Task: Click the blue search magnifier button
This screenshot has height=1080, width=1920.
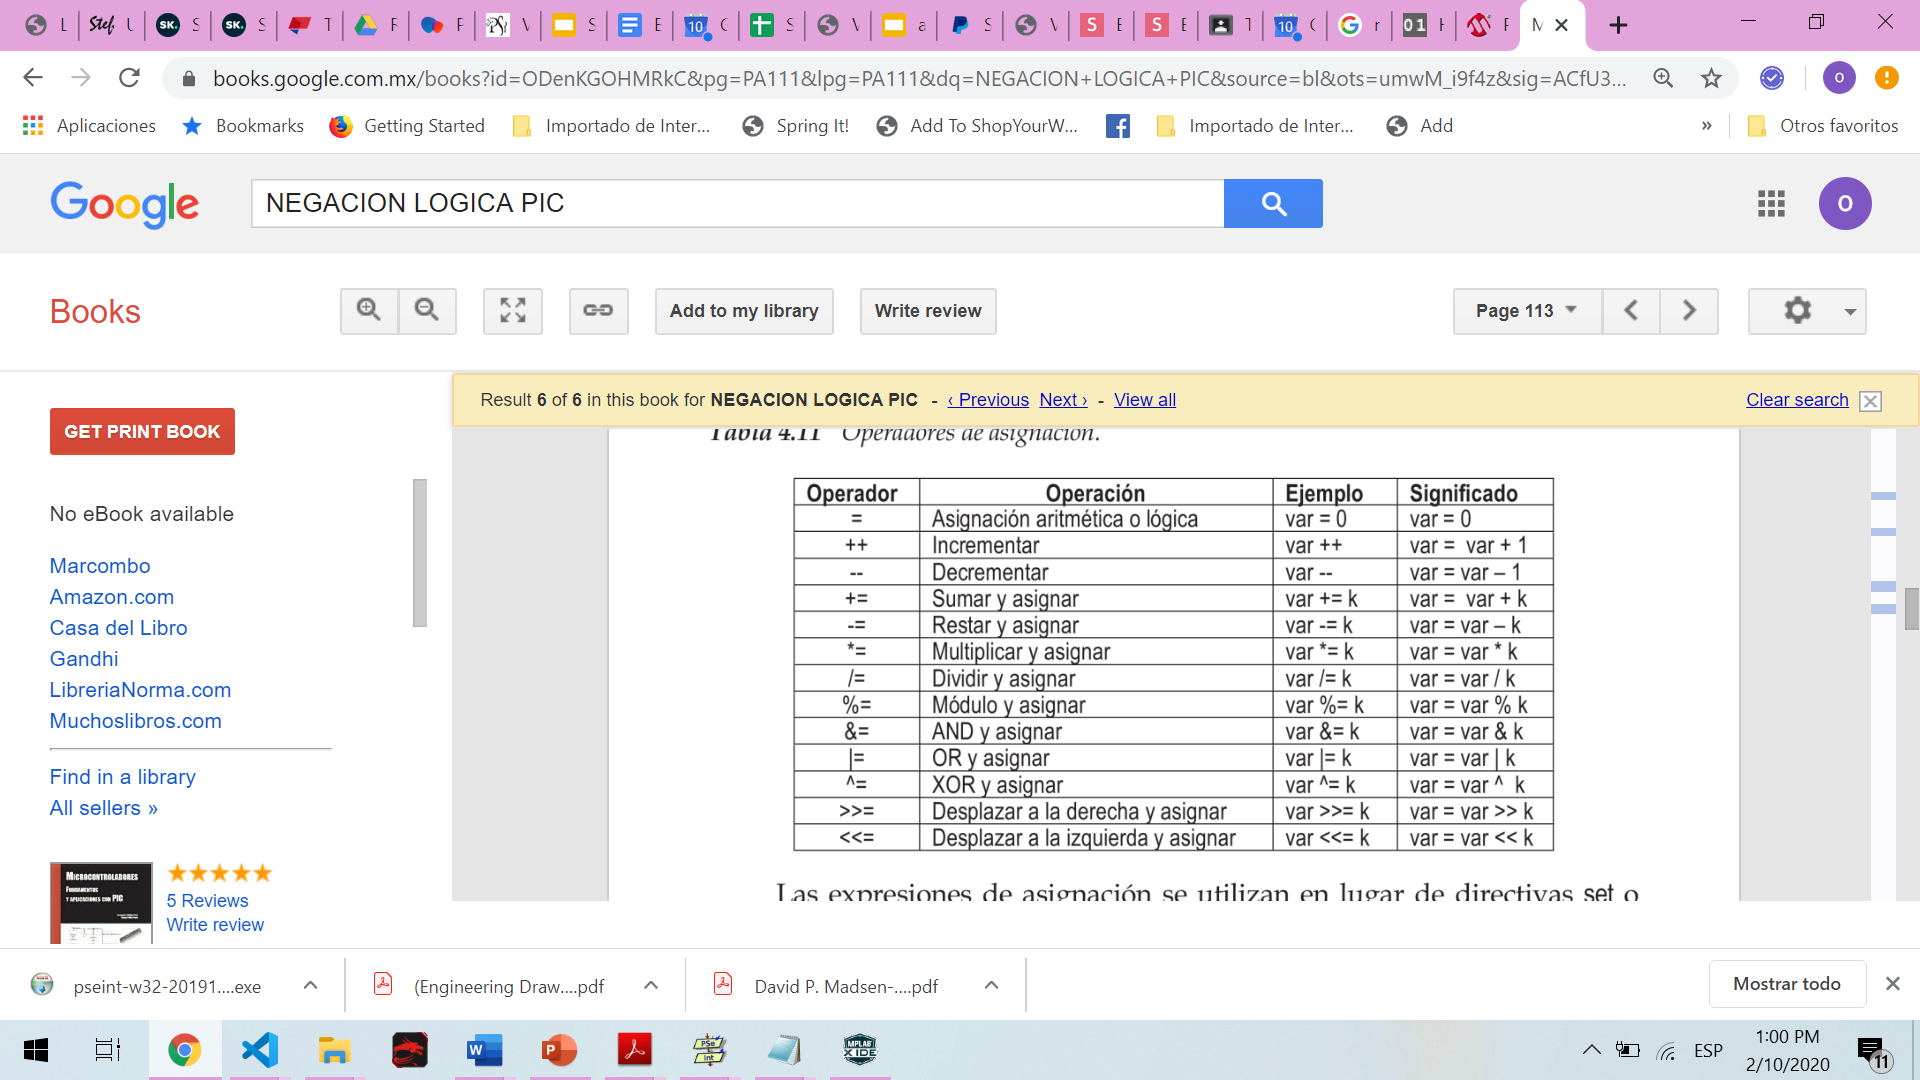Action: coord(1273,204)
